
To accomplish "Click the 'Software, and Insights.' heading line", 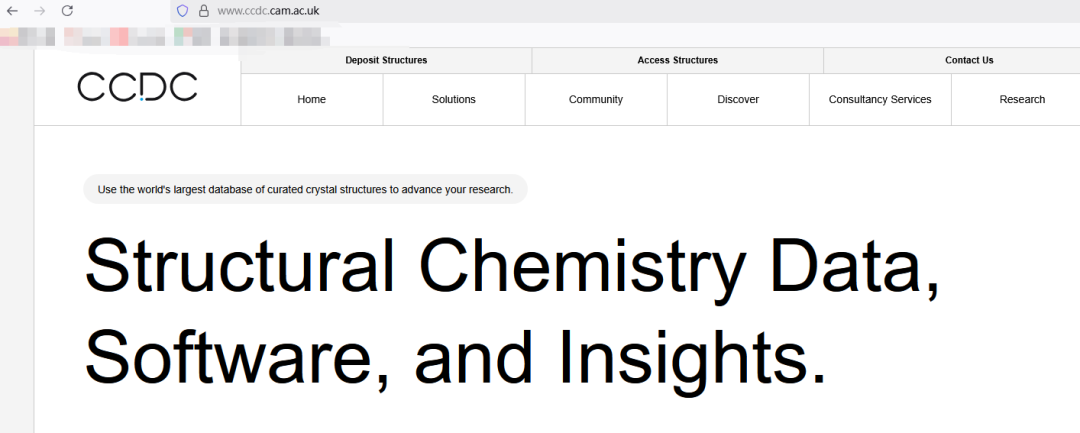I will point(455,357).
